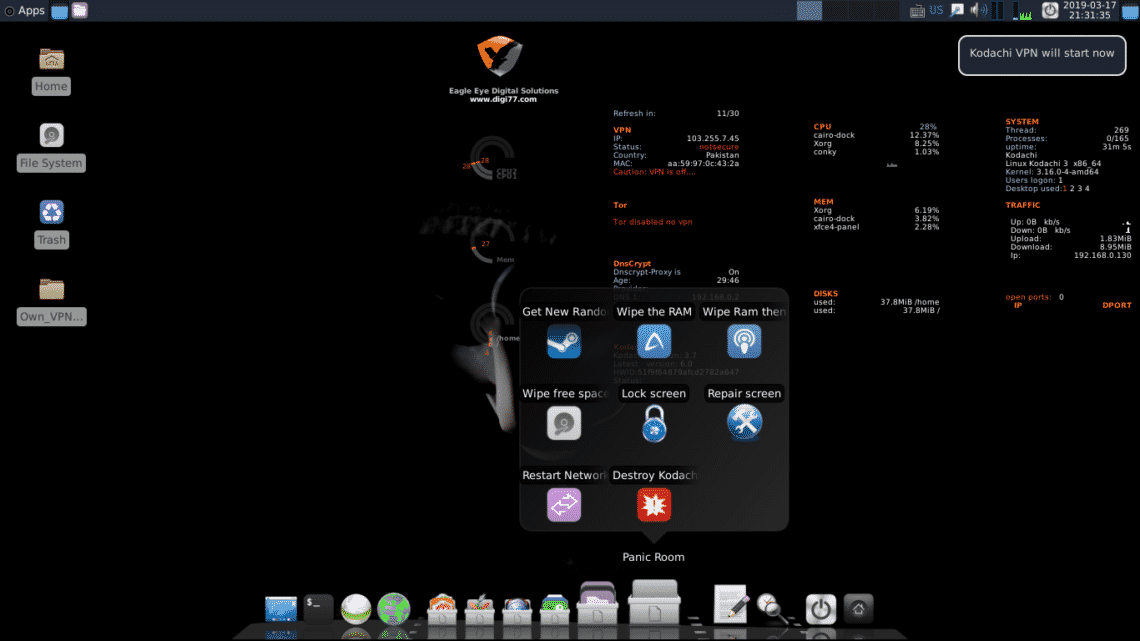
Task: Open the US keyboard layout selector
Action: (x=936, y=10)
